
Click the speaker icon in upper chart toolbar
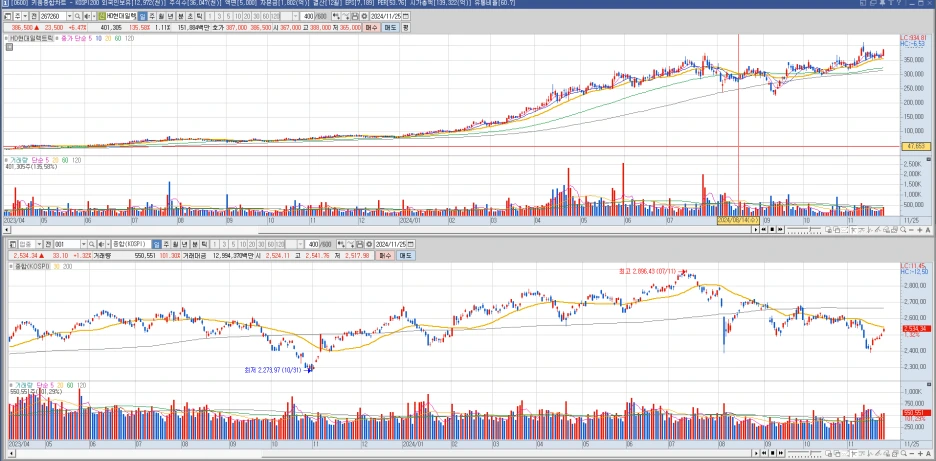pos(87,16)
